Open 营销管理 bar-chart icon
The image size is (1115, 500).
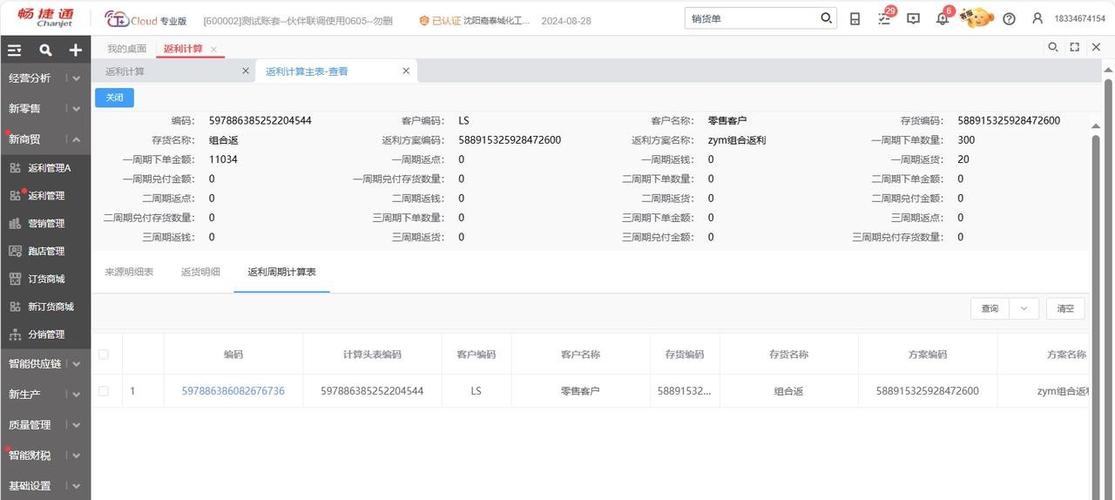point(16,223)
